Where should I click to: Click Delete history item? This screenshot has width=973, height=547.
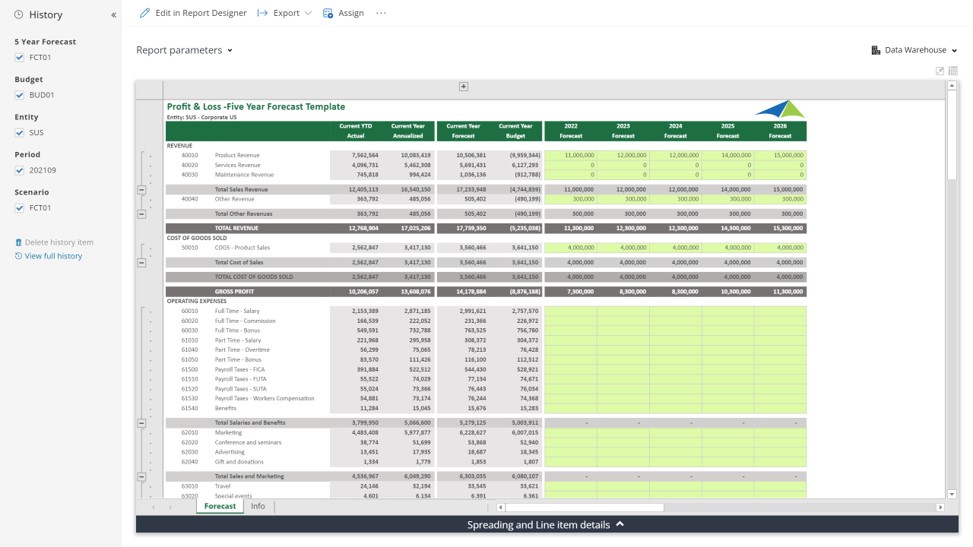tap(58, 242)
